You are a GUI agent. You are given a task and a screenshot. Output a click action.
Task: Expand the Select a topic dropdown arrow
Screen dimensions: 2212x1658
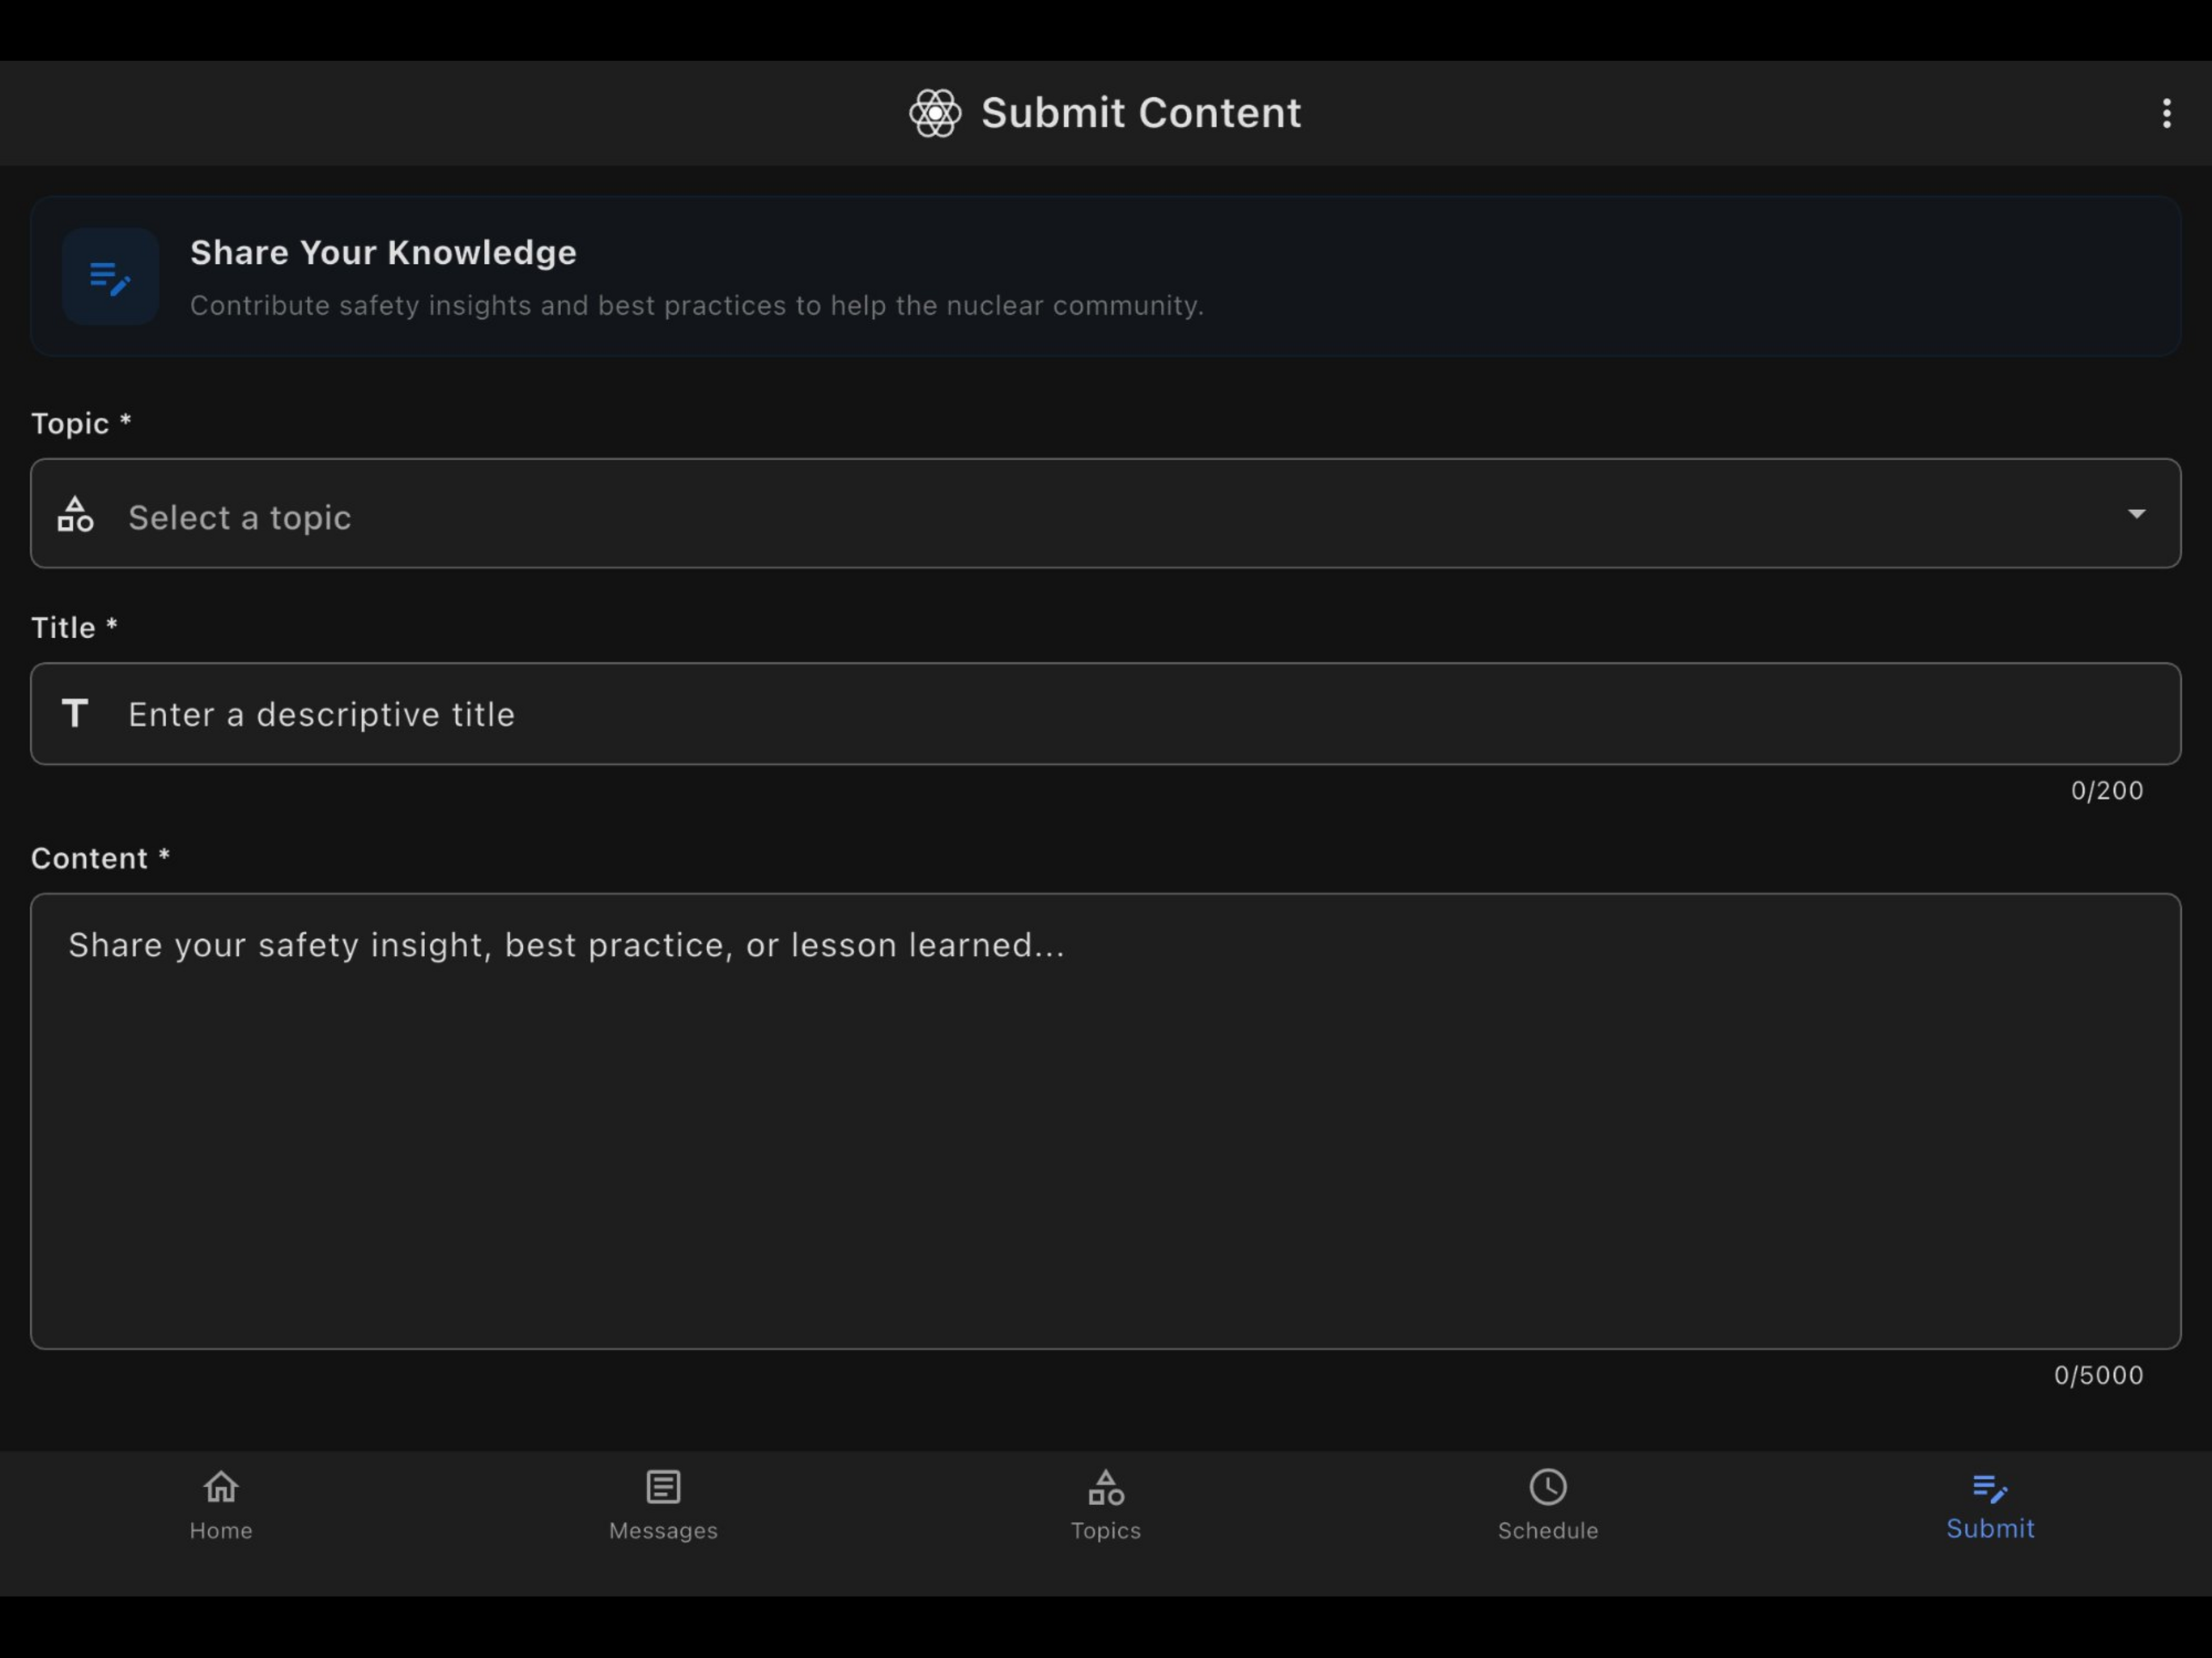tap(2136, 514)
